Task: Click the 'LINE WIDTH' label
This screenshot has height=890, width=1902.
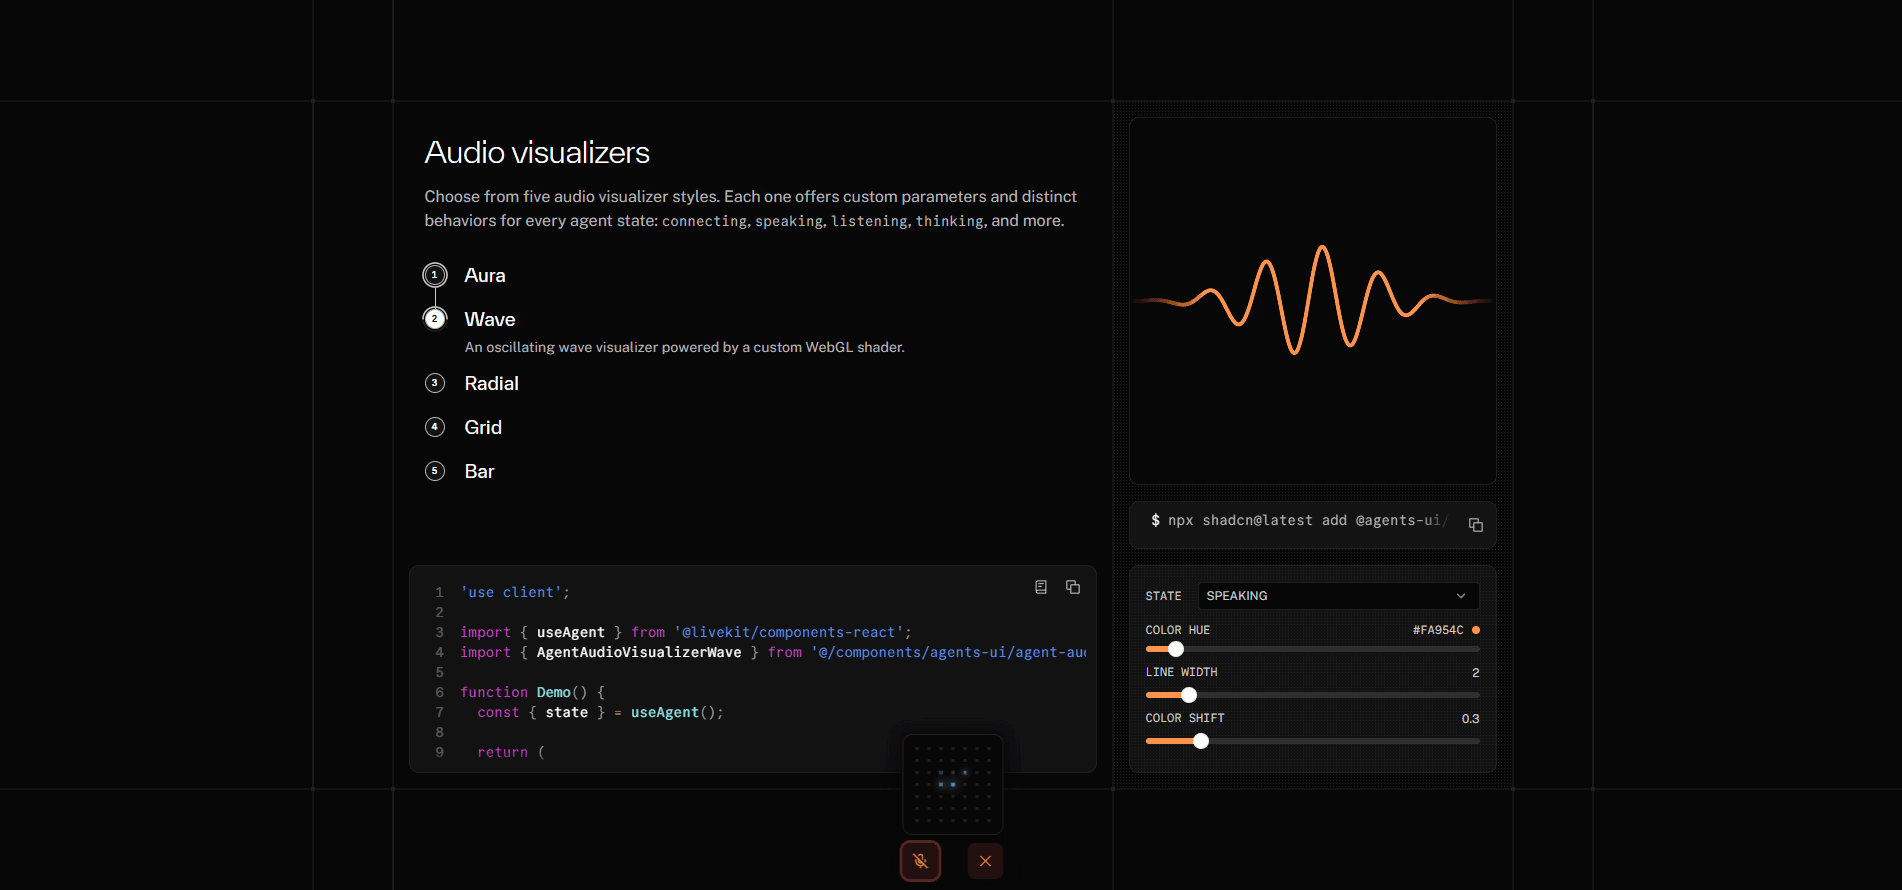Action: point(1181,672)
